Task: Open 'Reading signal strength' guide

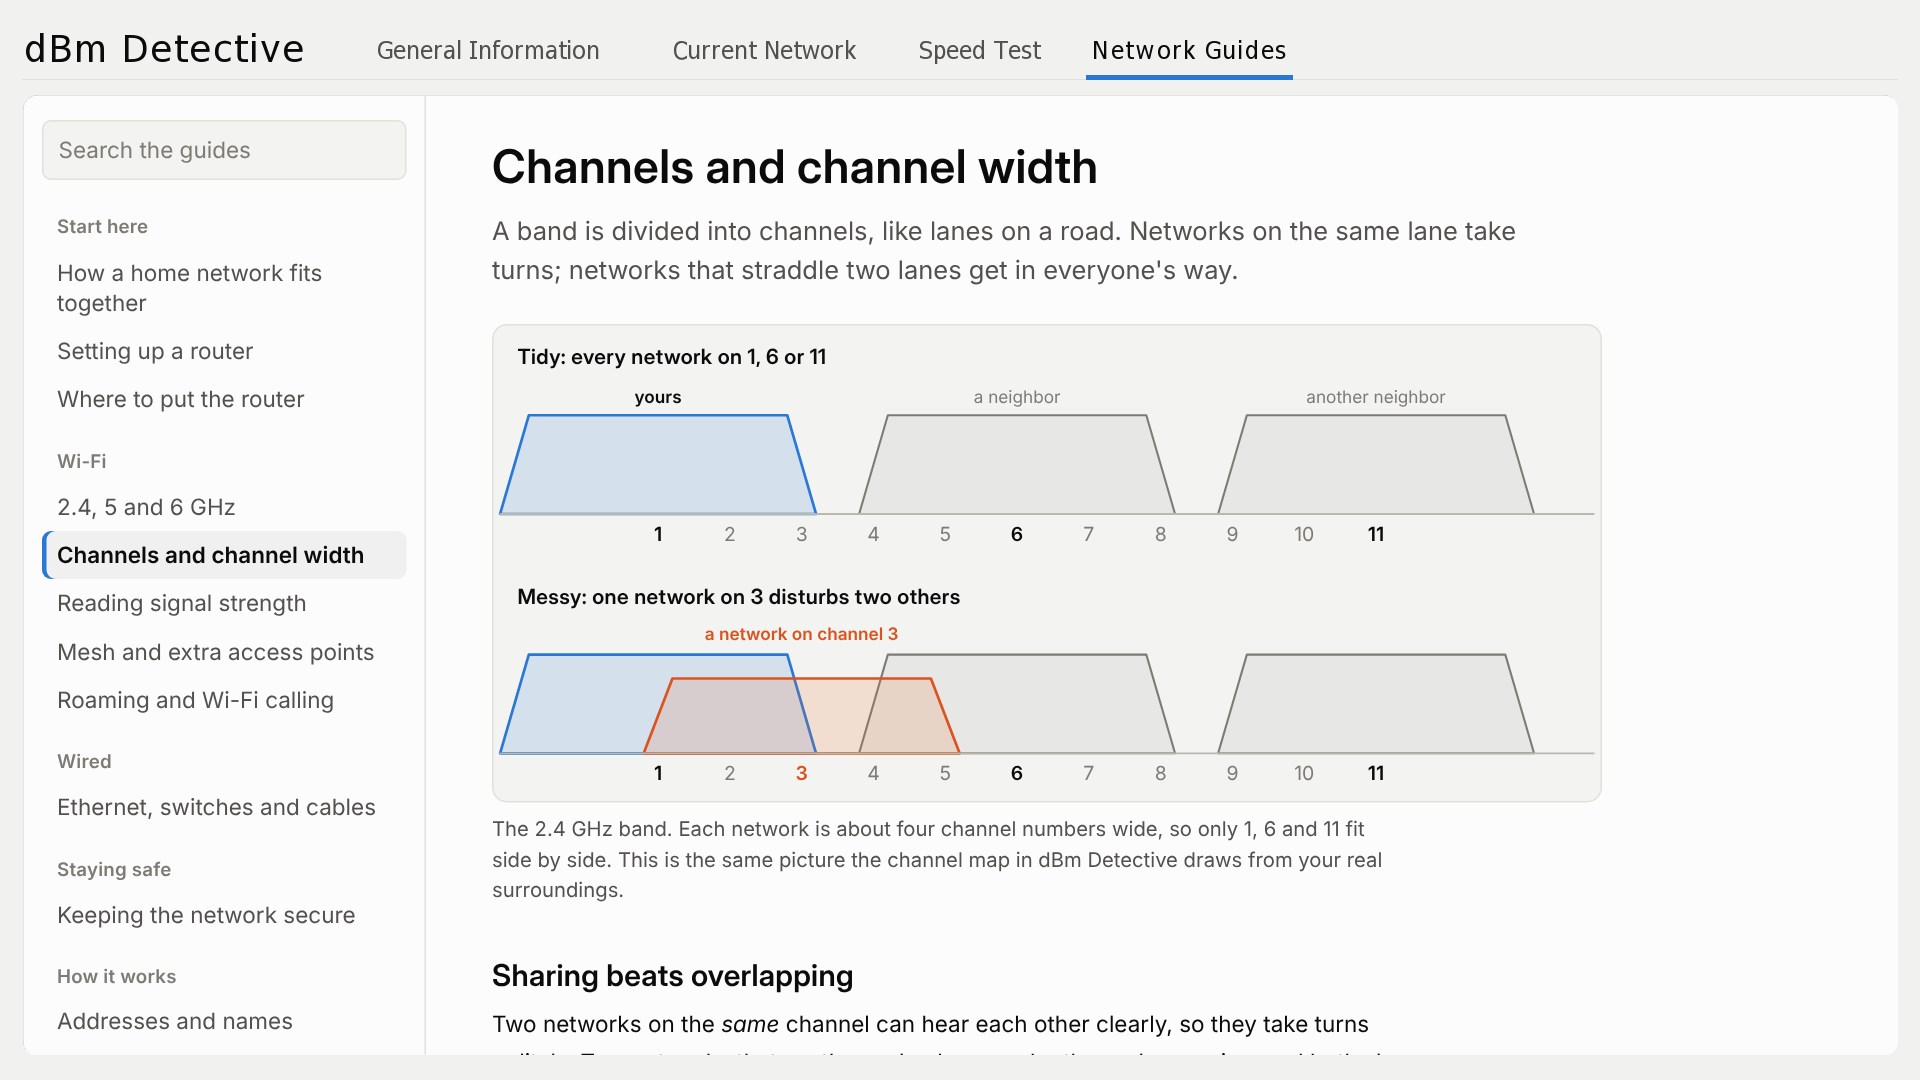Action: [x=224, y=603]
